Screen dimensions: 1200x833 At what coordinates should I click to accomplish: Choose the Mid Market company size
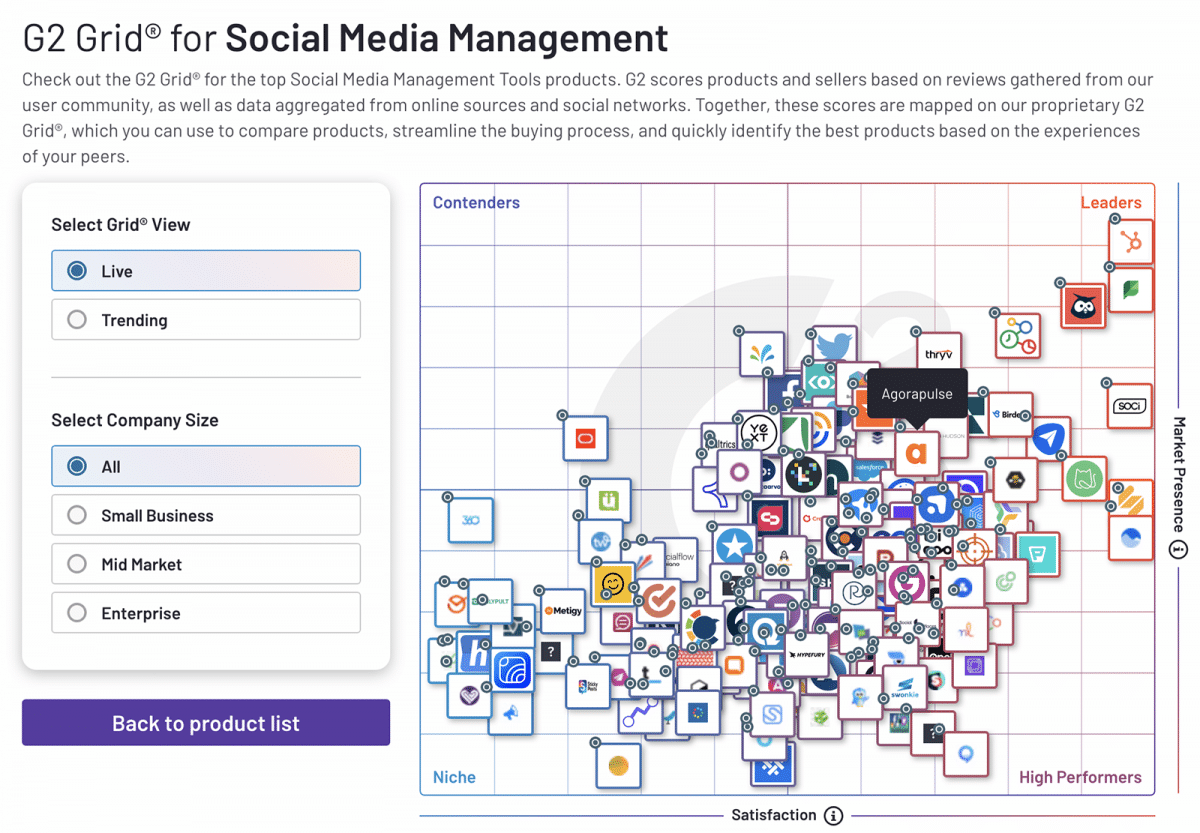pos(206,564)
